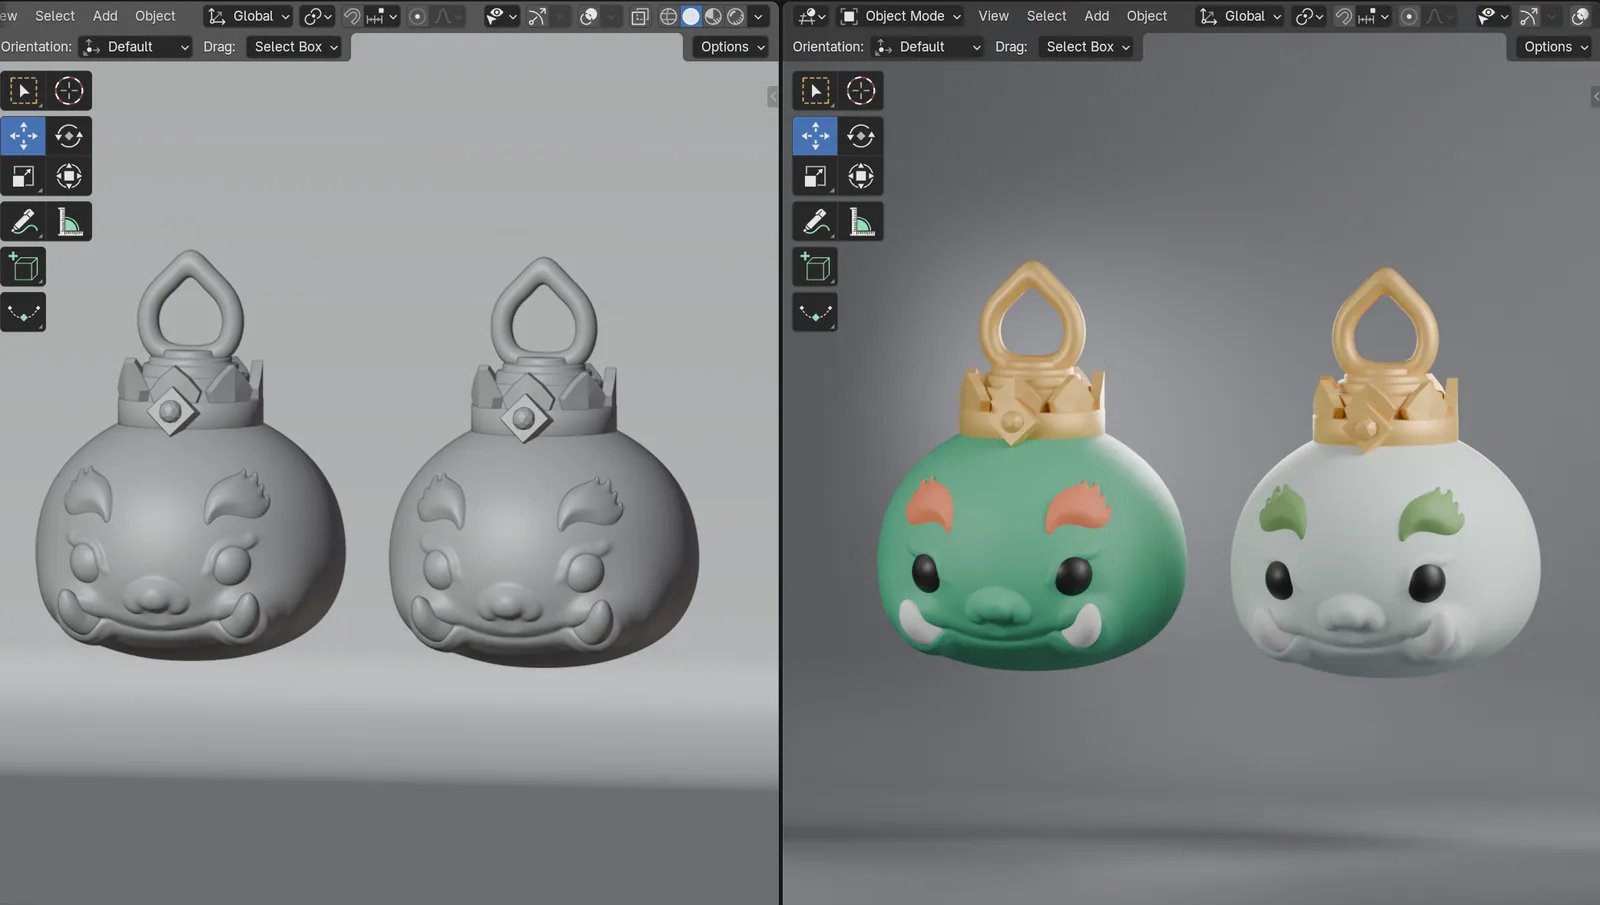Open Orientation Default dropdown in left viewport
Screen dimensions: 1600x905
click(x=136, y=47)
